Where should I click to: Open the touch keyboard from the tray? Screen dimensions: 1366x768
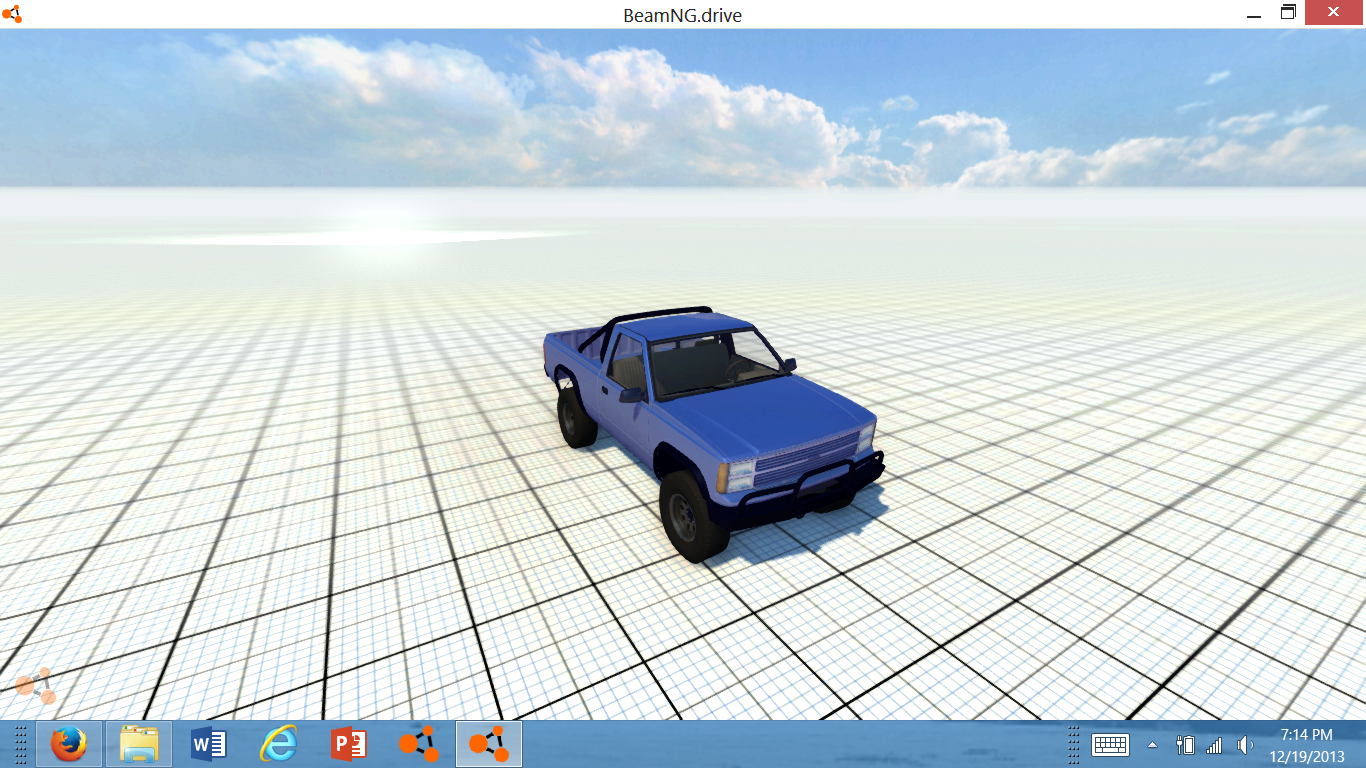(x=1110, y=745)
